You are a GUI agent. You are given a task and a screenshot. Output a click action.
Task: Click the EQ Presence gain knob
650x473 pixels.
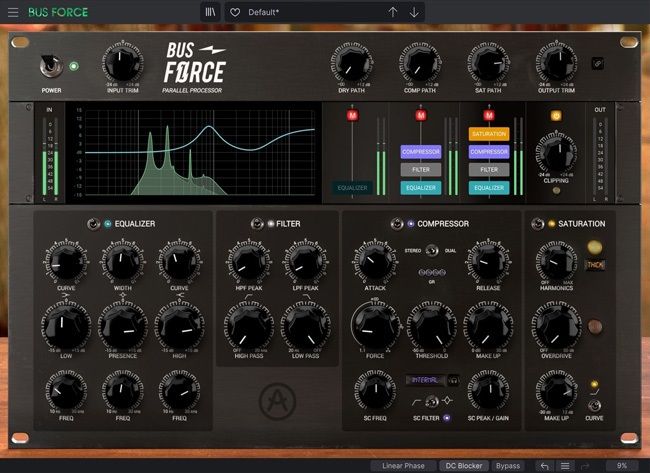(123, 326)
